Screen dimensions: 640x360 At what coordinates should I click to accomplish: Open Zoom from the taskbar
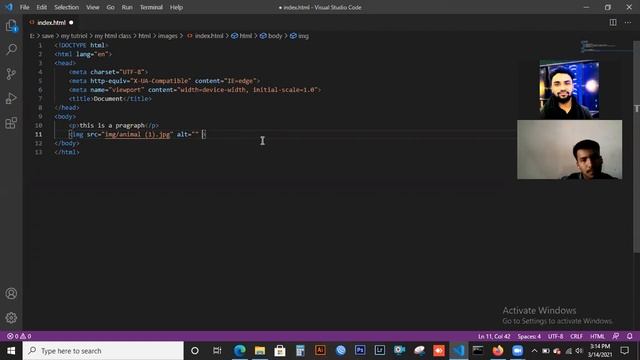point(518,351)
